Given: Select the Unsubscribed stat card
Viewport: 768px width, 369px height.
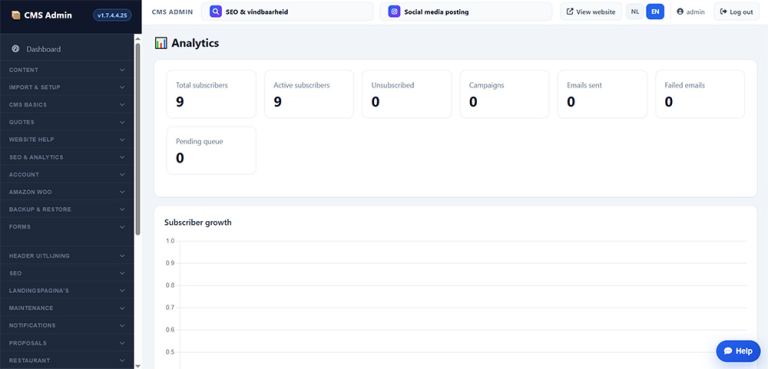Looking at the screenshot, I should [x=407, y=94].
